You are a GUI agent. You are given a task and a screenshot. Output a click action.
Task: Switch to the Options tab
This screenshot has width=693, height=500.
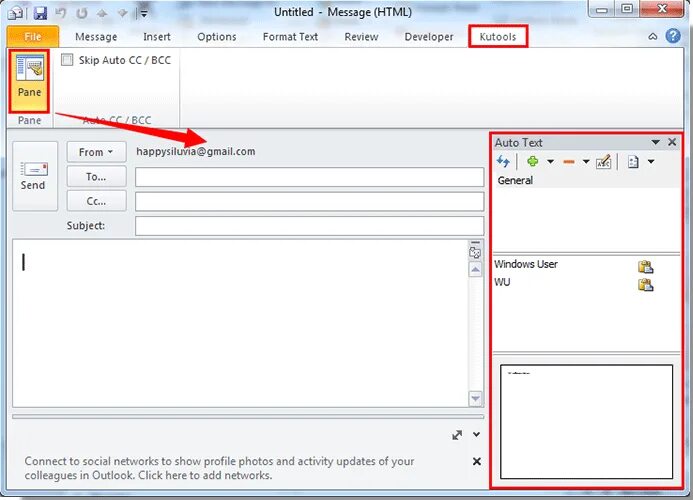click(217, 37)
